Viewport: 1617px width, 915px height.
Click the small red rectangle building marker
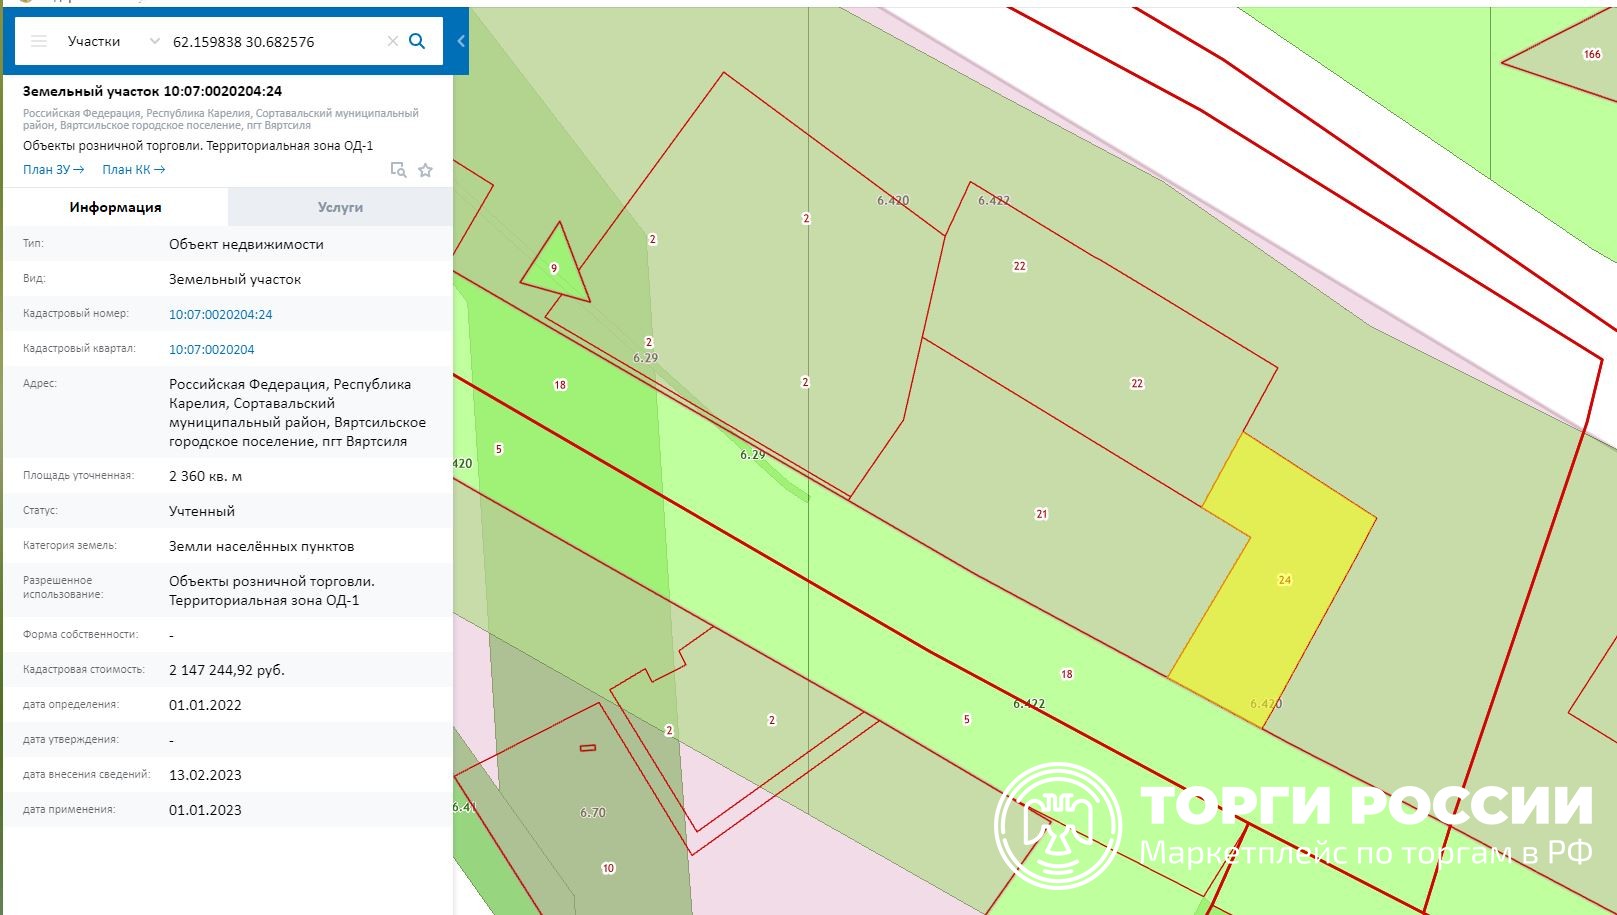[588, 748]
